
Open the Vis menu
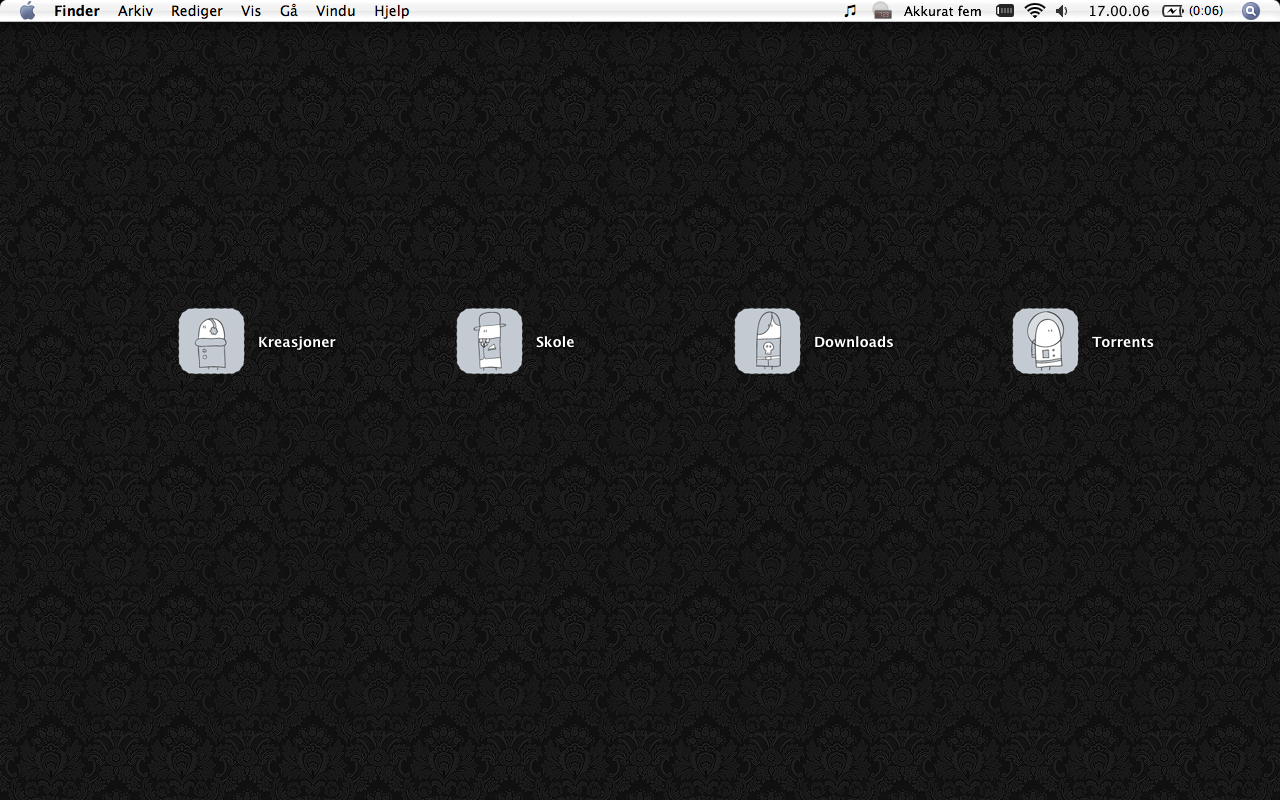pos(251,11)
